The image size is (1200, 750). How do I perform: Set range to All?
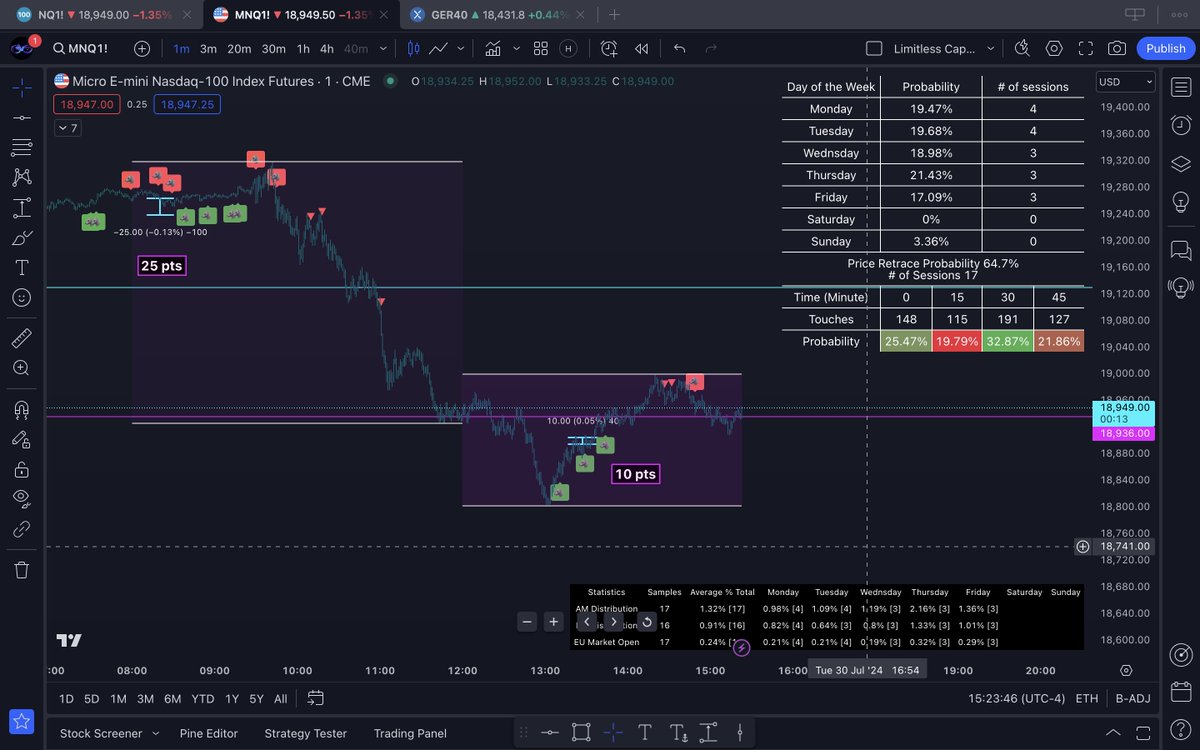280,698
